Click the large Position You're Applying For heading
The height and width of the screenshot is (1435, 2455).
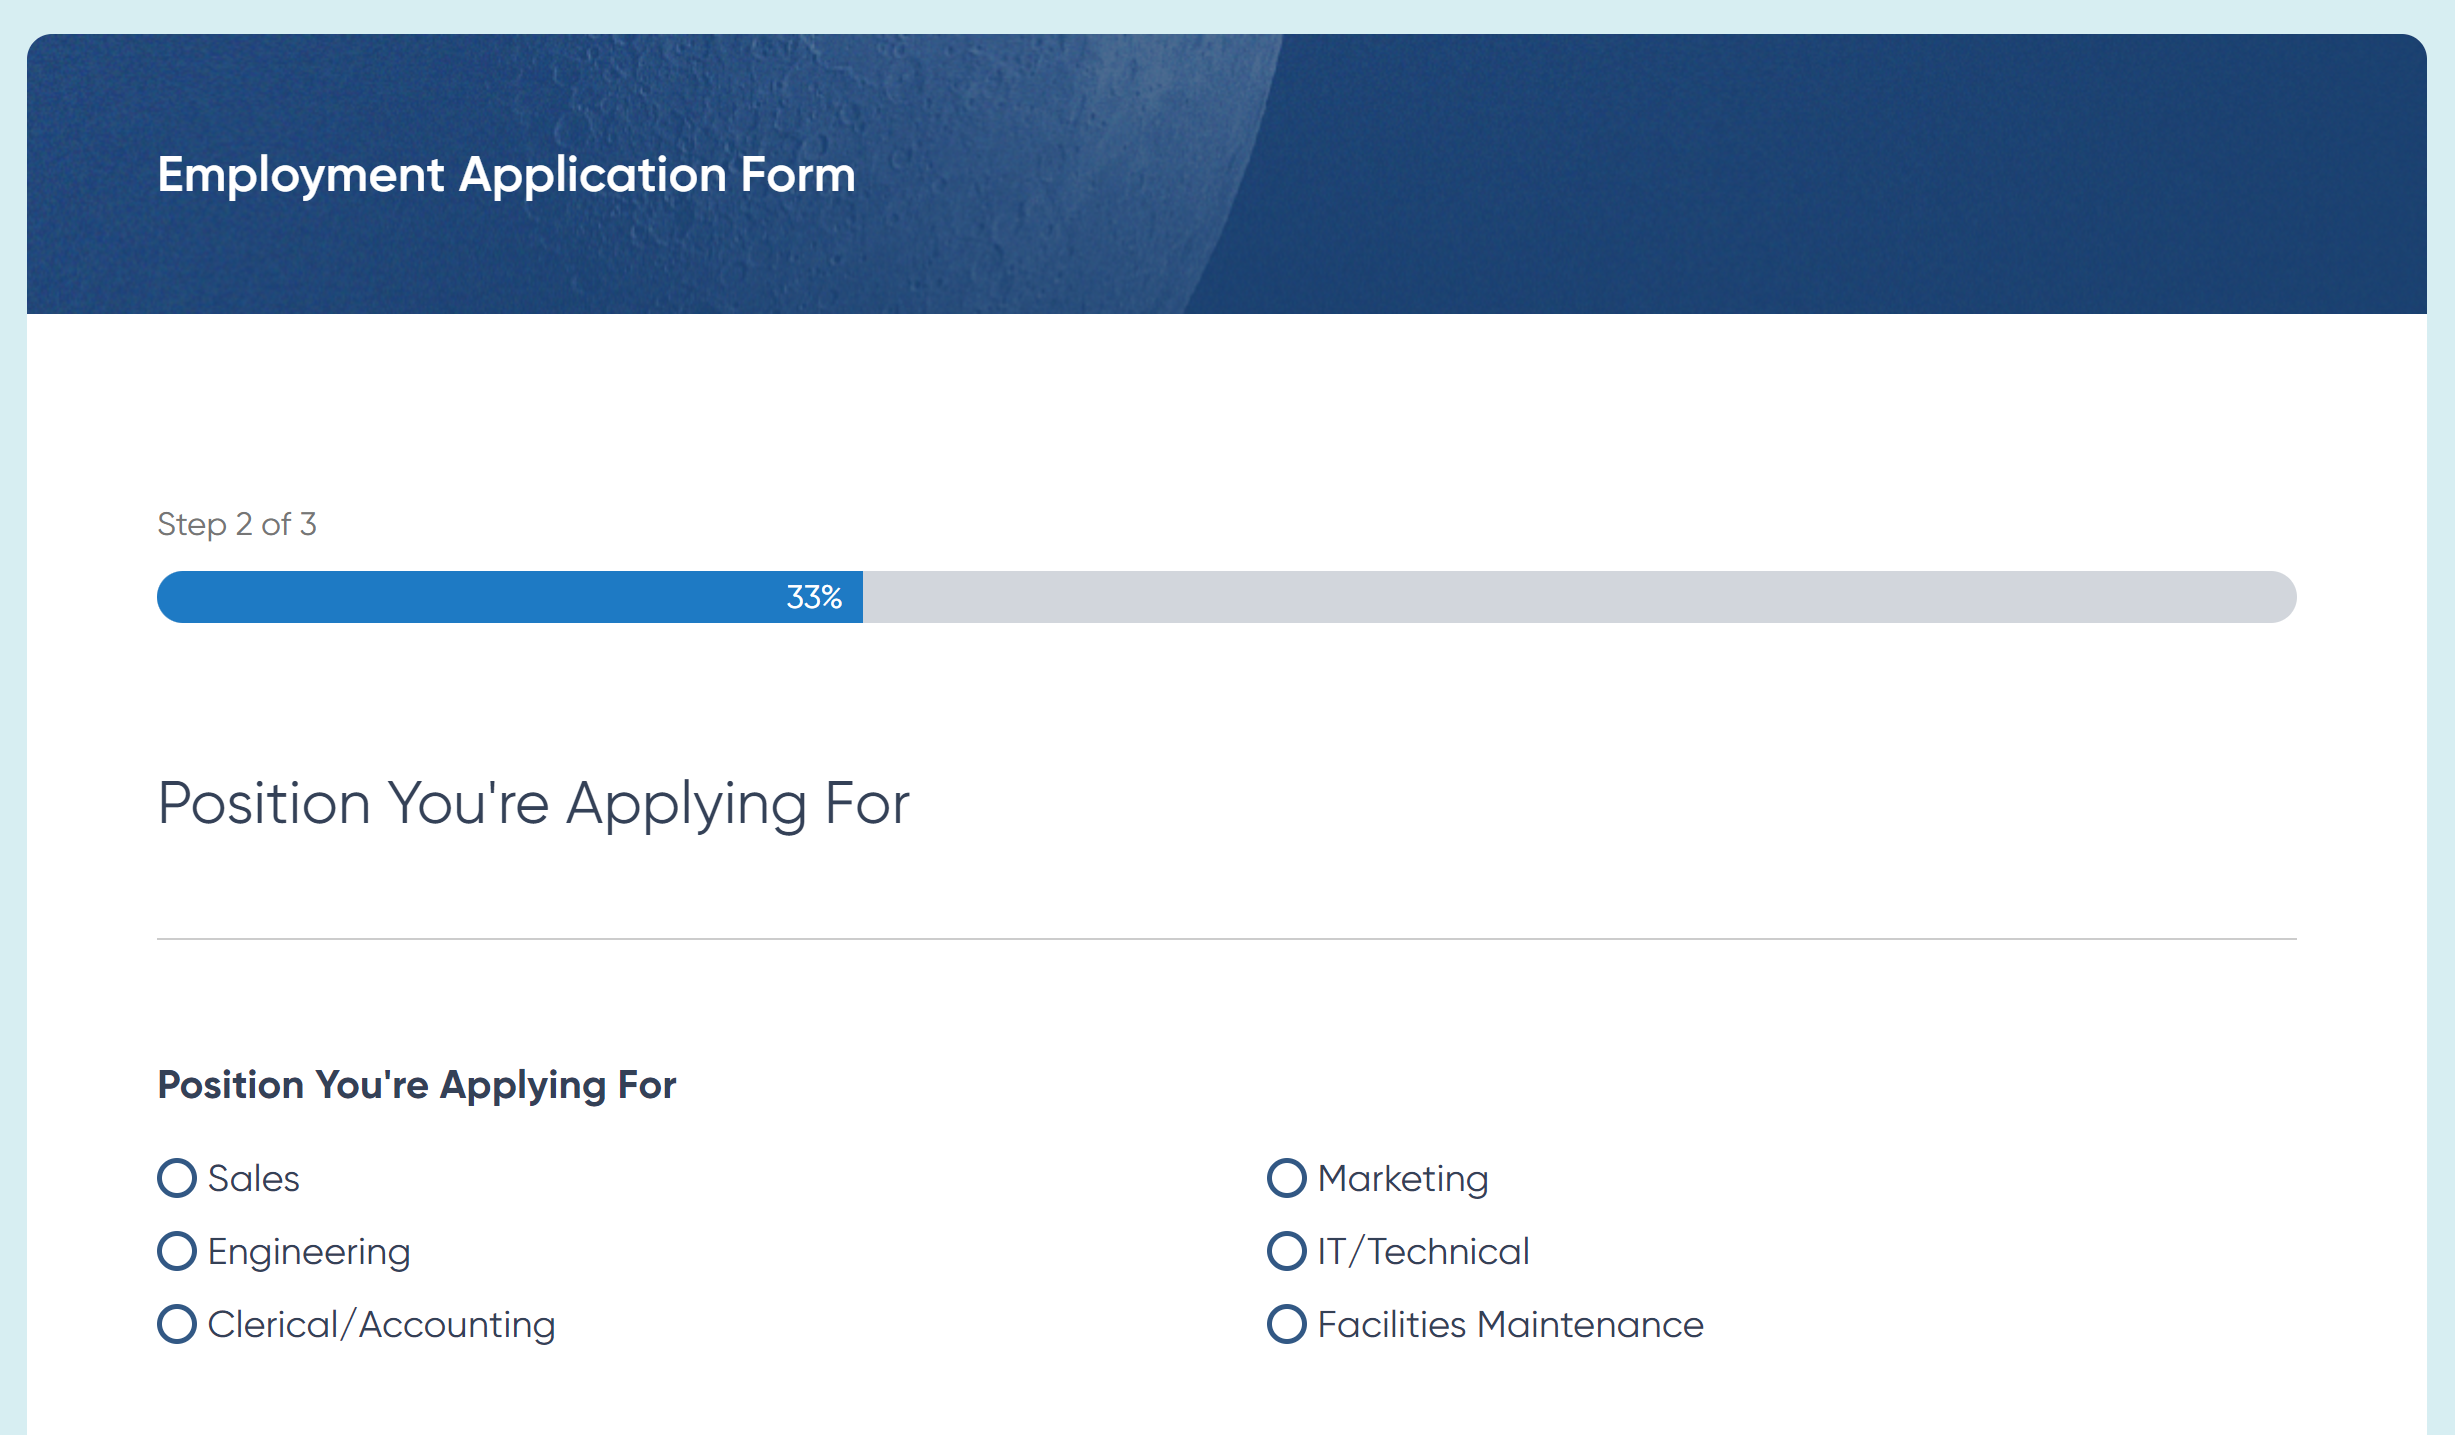tap(534, 804)
